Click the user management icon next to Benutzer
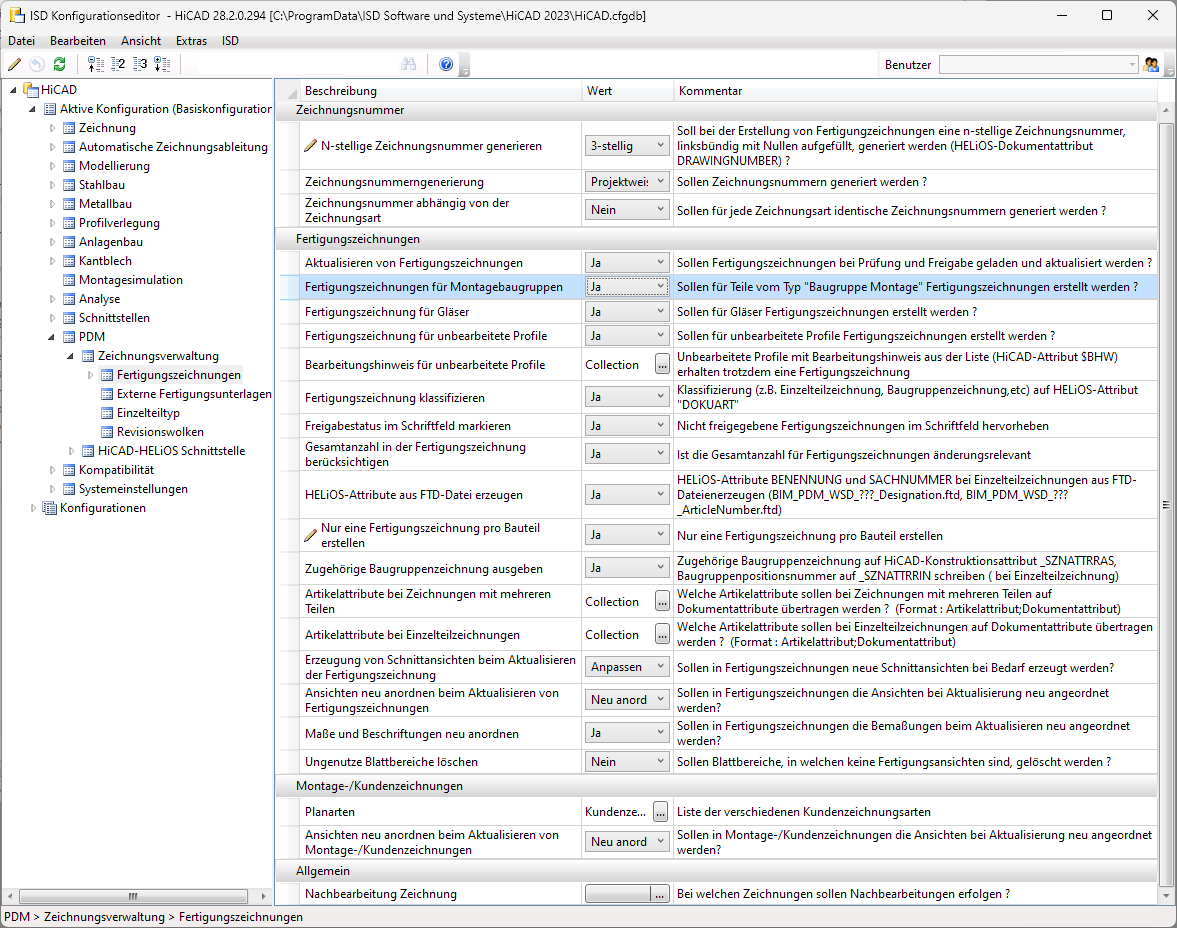This screenshot has width=1177, height=928. tap(1151, 65)
